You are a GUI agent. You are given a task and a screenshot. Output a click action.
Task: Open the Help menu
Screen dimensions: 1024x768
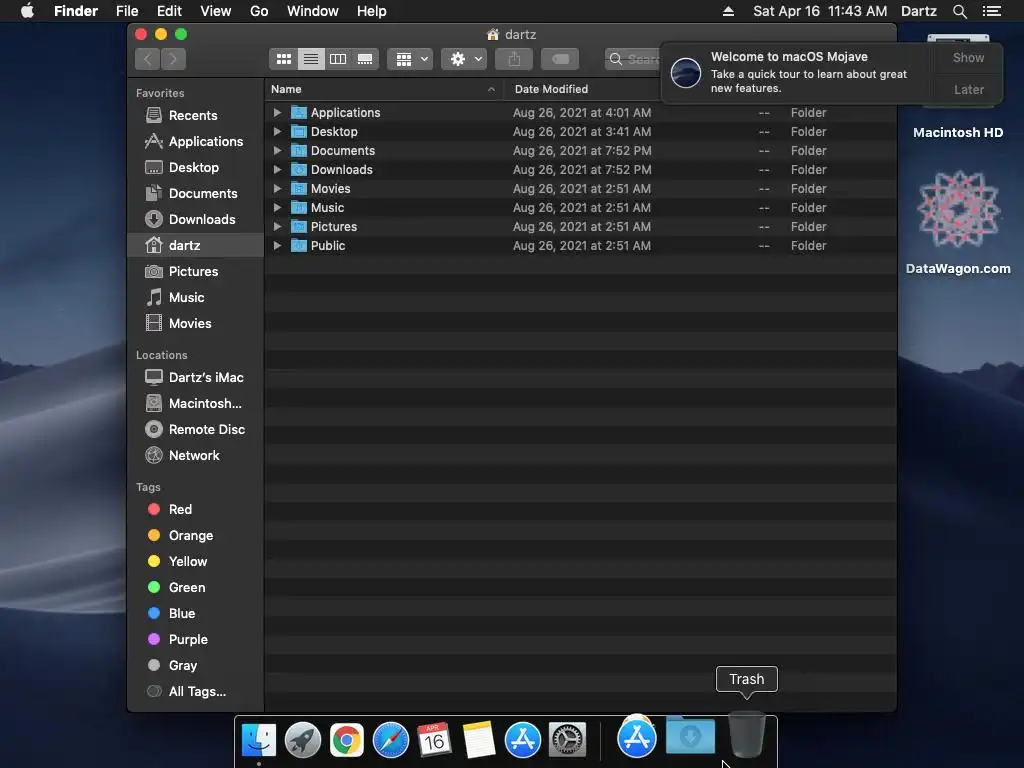[x=372, y=11]
